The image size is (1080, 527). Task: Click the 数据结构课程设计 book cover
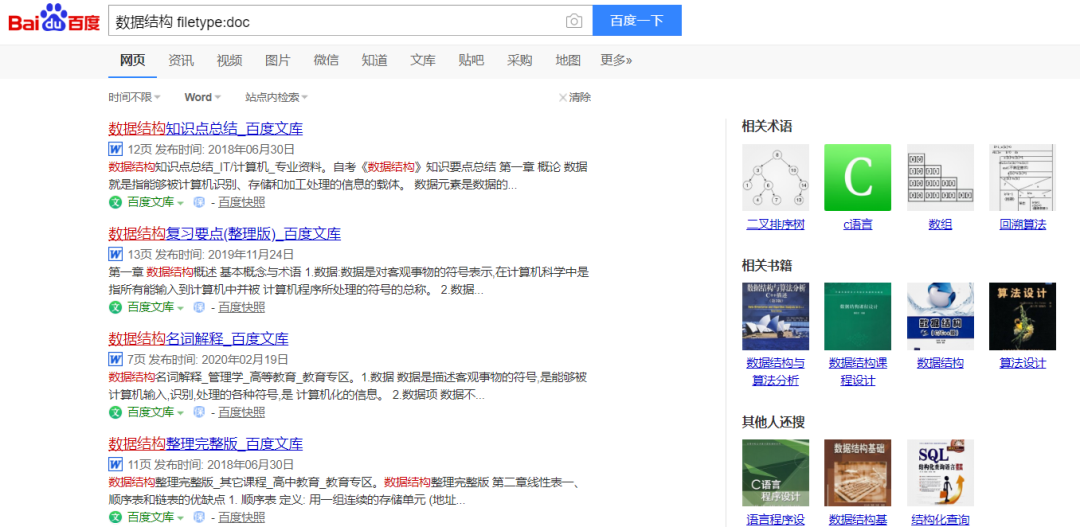pos(858,316)
